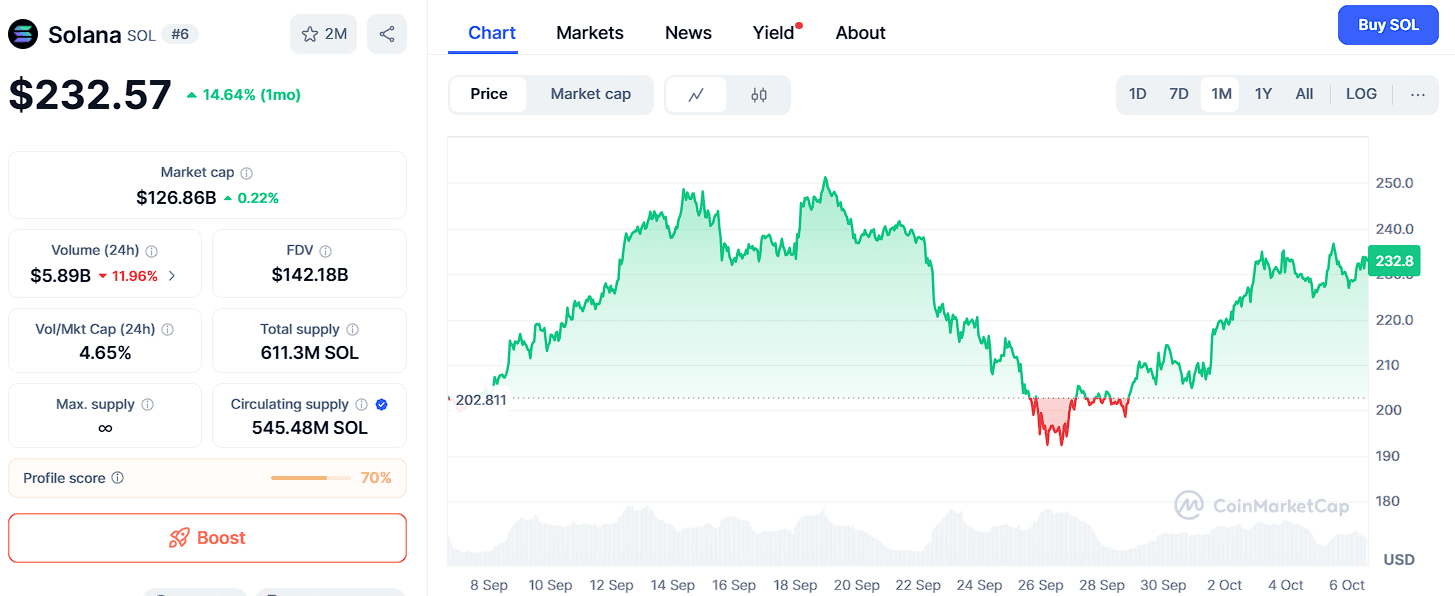This screenshot has height=596, width=1455.
Task: Click the Profile score info icon
Action: click(118, 478)
